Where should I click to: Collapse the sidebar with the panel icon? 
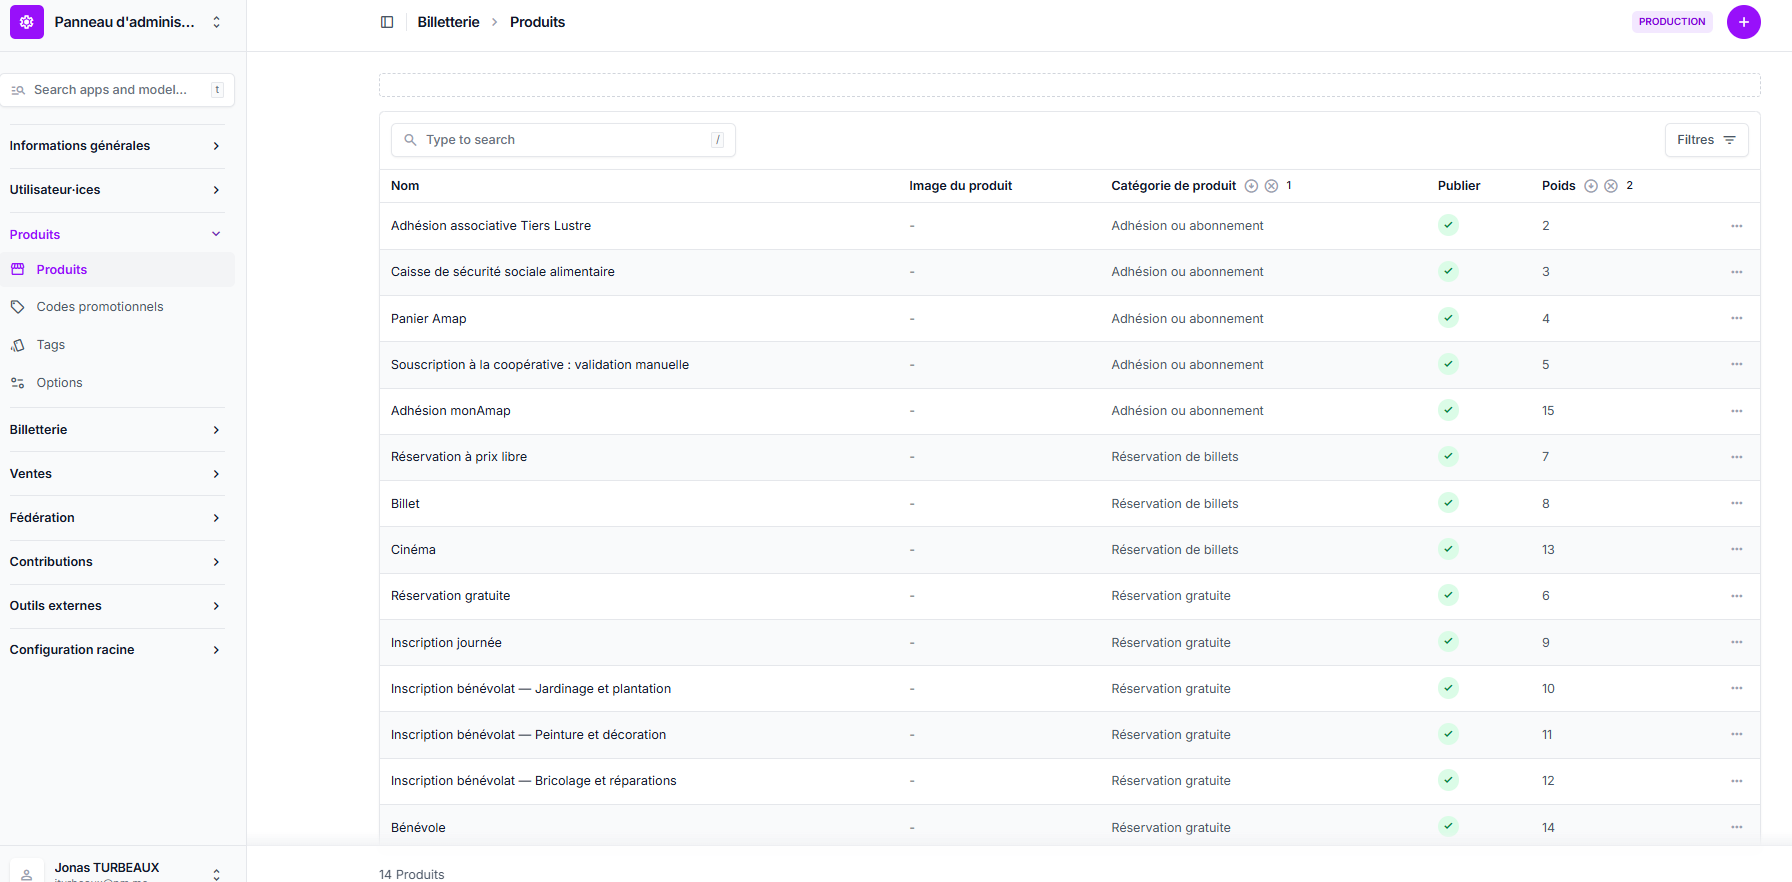coord(387,22)
